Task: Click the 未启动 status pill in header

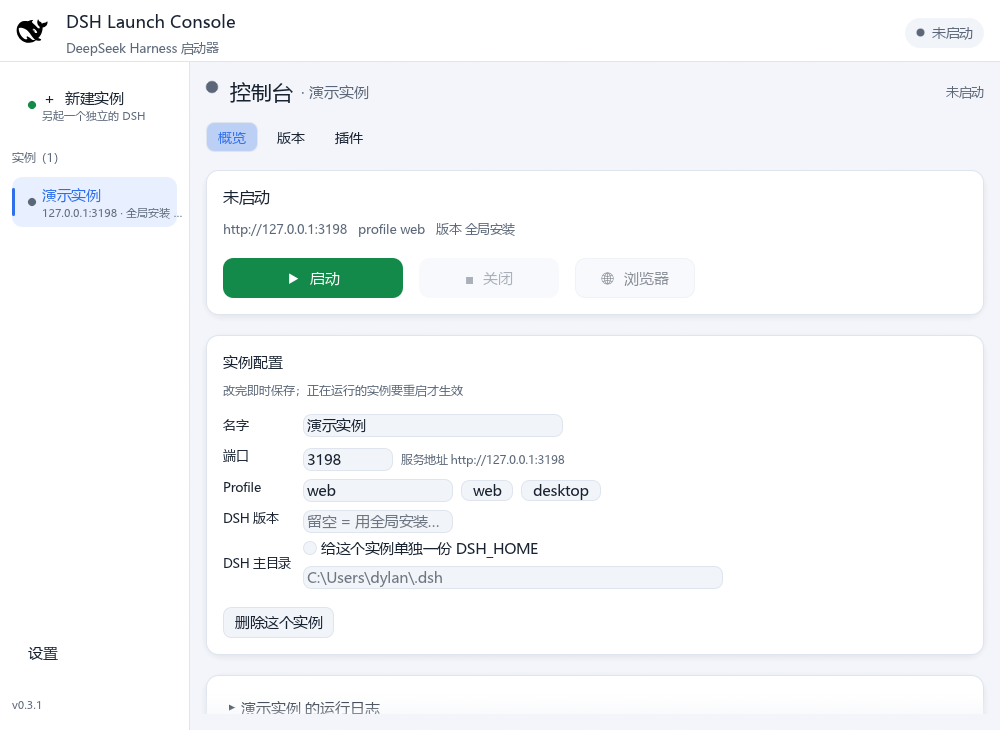Action: click(x=945, y=33)
